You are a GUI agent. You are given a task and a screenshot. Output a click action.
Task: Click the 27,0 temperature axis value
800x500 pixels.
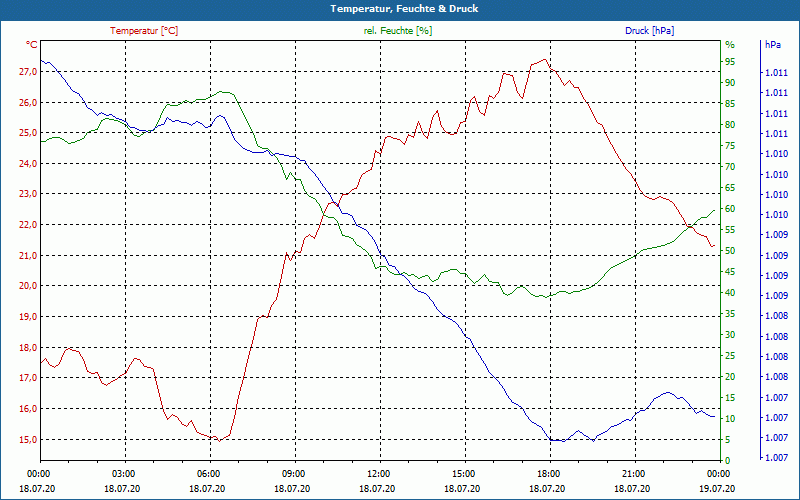(28, 72)
